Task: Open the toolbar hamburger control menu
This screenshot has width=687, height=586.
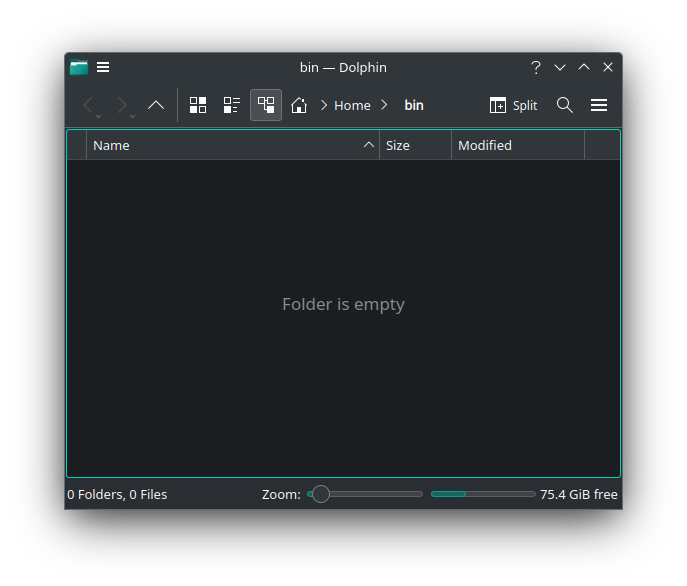Action: [x=599, y=105]
